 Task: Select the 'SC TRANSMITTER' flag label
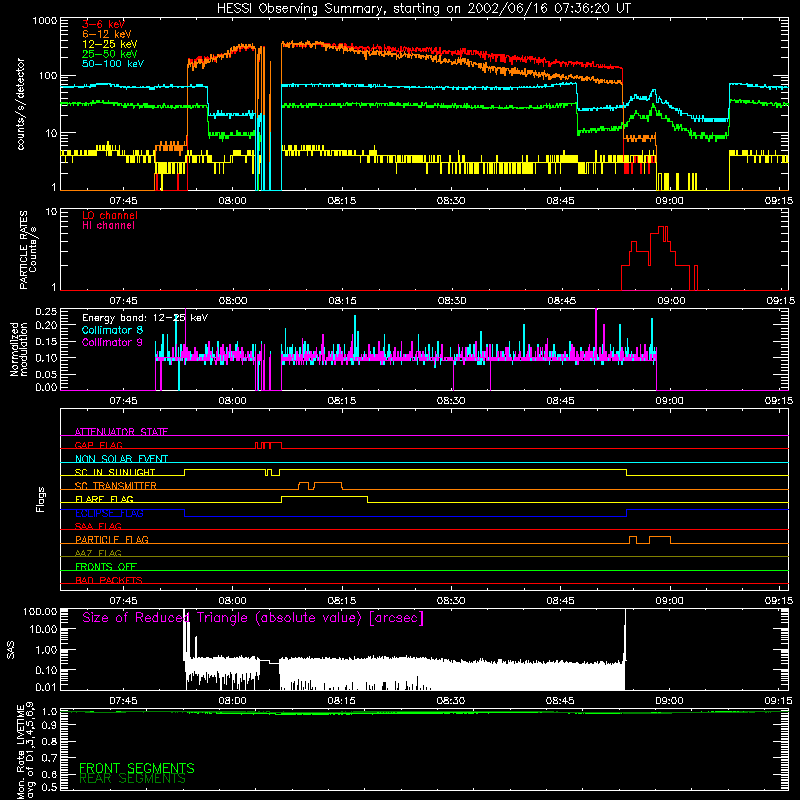116,485
